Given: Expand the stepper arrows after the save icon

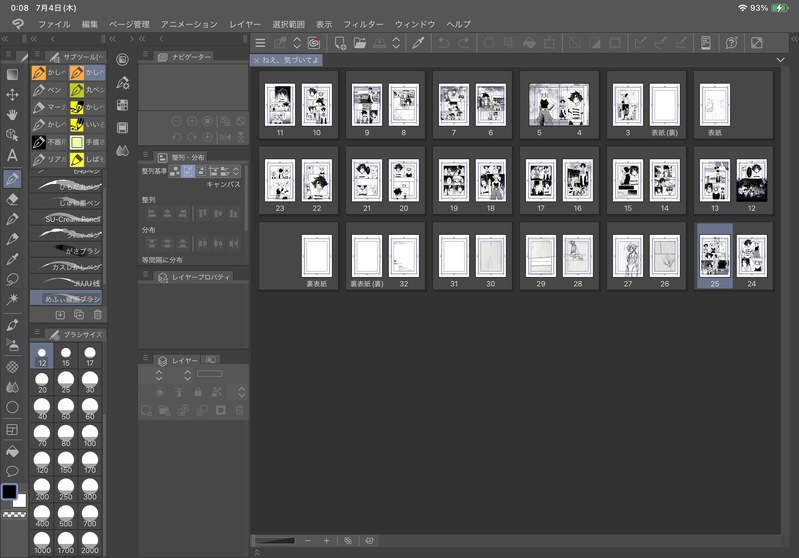Looking at the screenshot, I should (x=396, y=43).
